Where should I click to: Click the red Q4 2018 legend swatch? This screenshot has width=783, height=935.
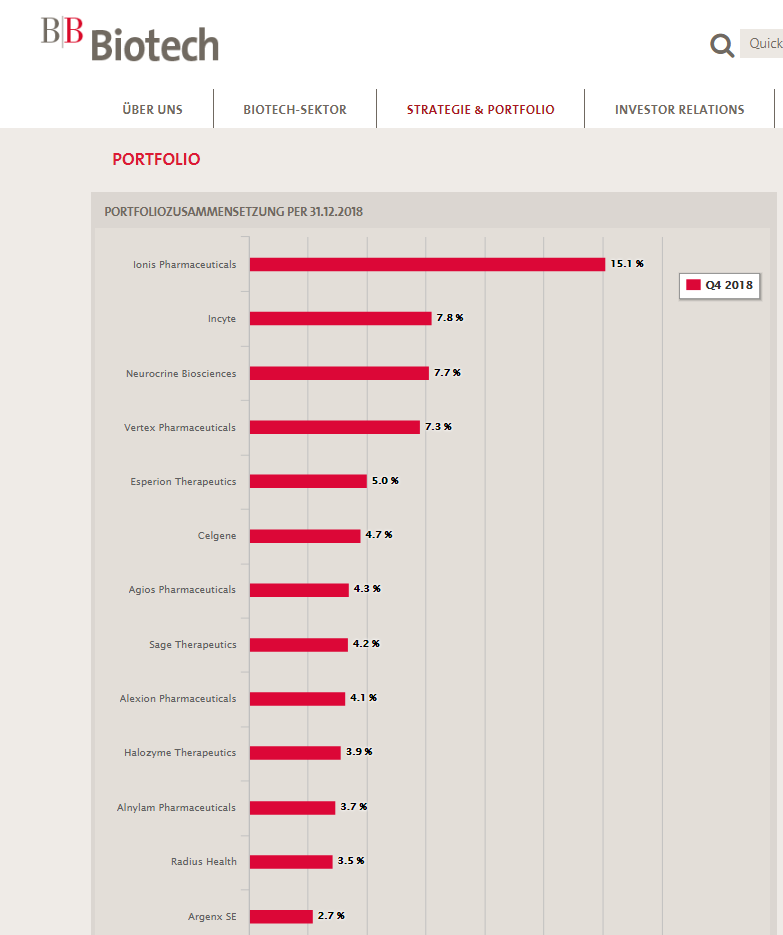tap(693, 284)
